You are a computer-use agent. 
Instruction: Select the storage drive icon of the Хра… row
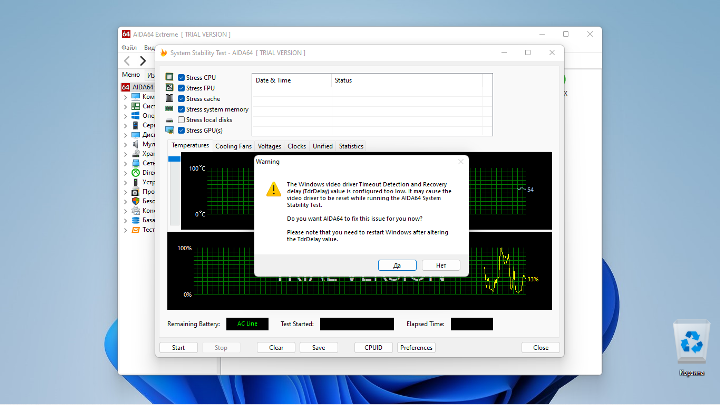pyautogui.click(x=135, y=153)
